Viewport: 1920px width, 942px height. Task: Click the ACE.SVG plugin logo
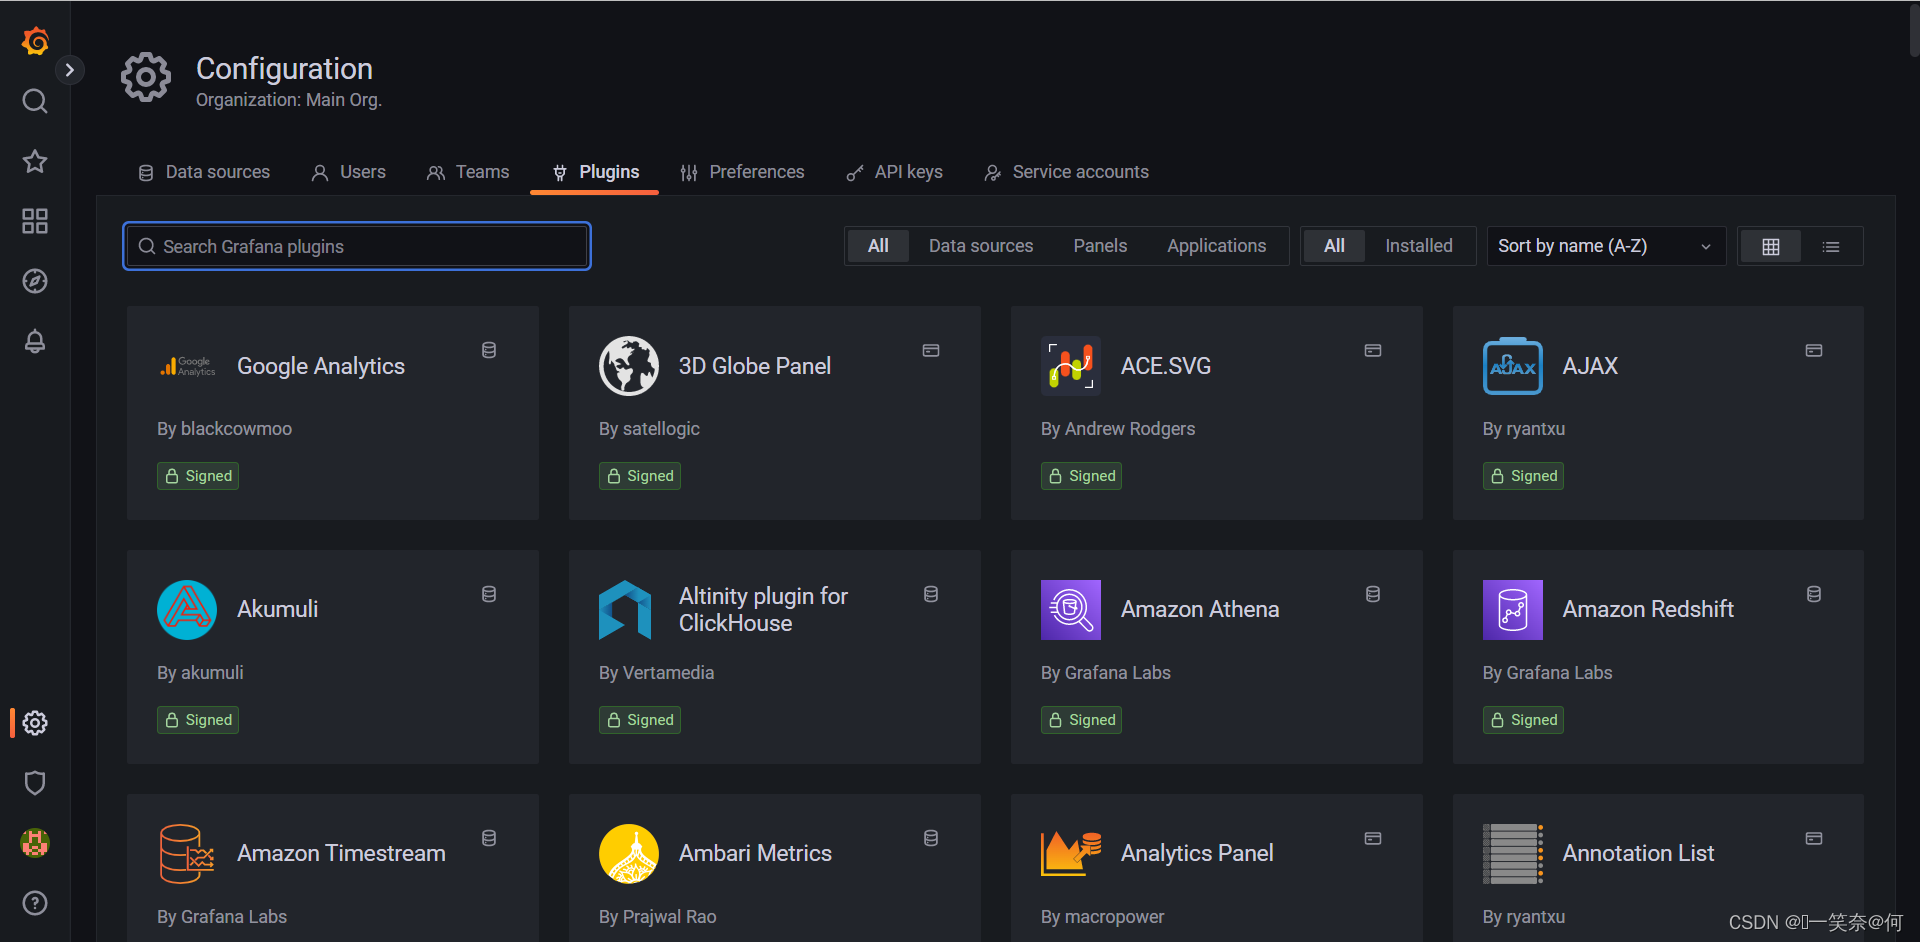(x=1071, y=366)
